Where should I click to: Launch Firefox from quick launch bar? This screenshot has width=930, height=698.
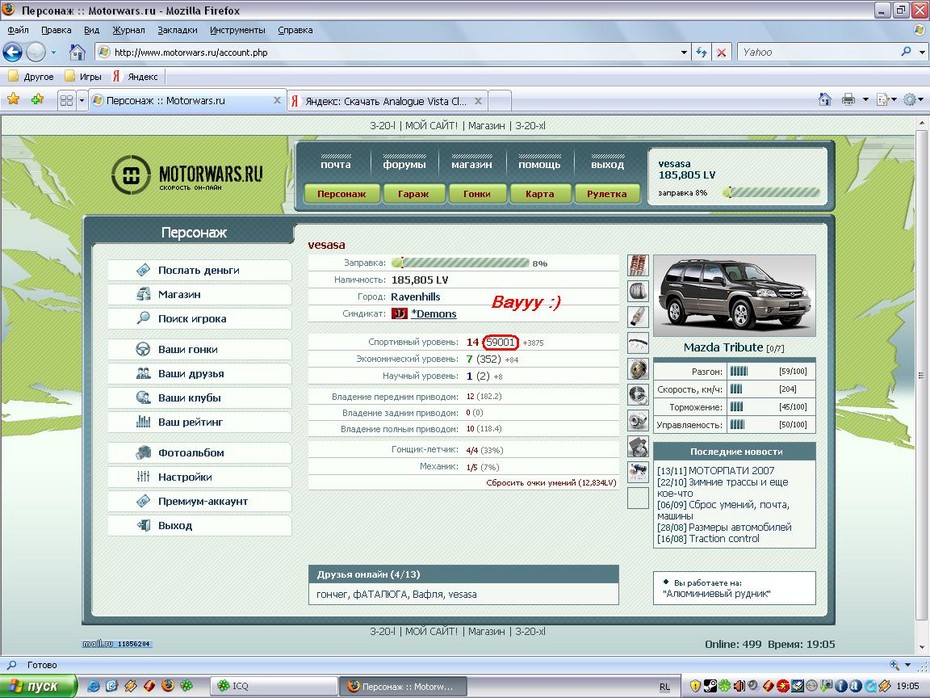[x=168, y=686]
